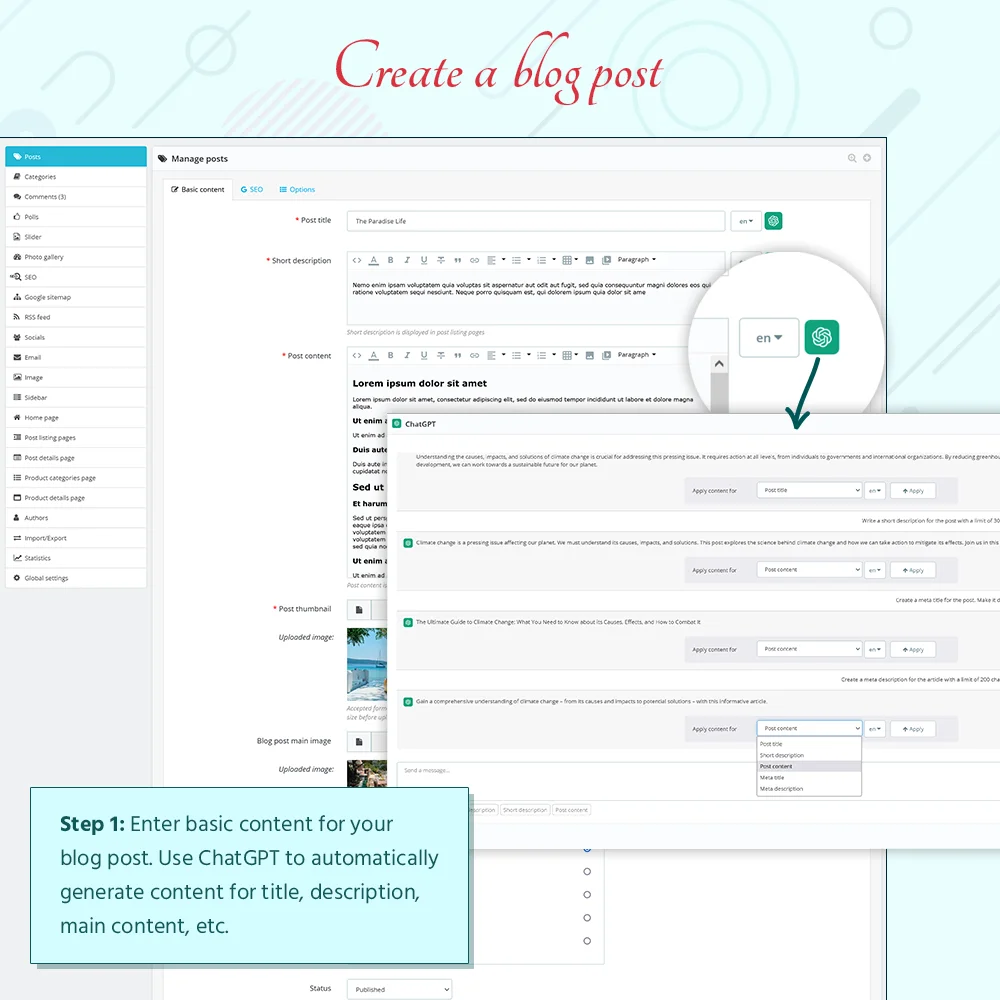
Task: Choose Short description in Apply content for dropdown
Action: (x=783, y=754)
